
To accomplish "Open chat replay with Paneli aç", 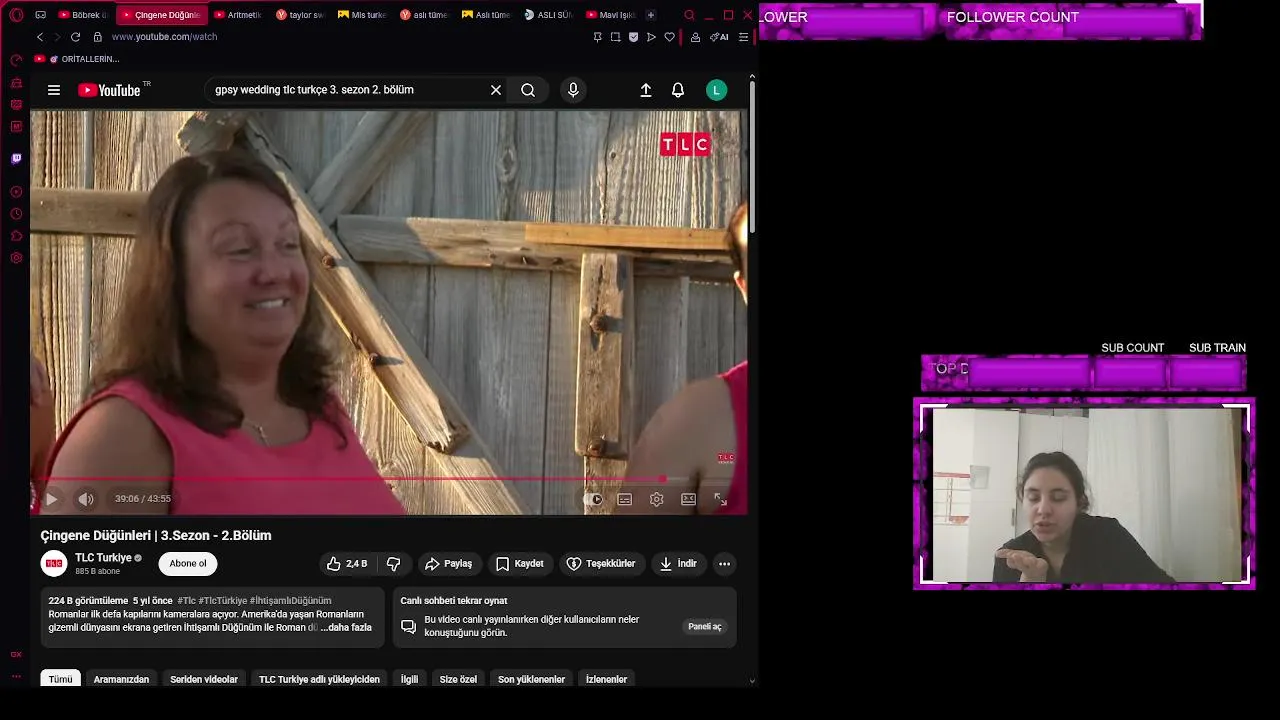I will (x=704, y=627).
